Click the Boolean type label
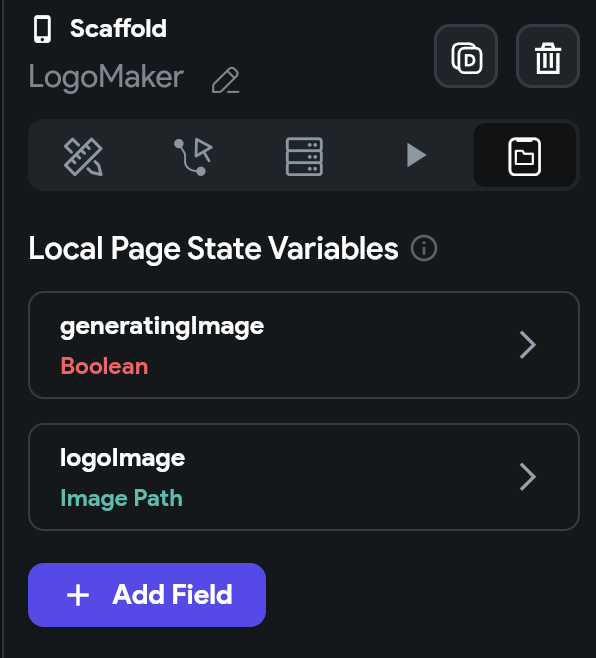The image size is (596, 658). [x=104, y=366]
